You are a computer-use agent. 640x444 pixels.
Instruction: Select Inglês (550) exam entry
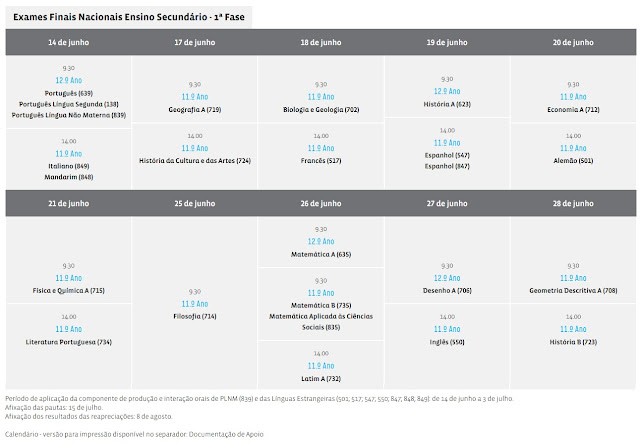(447, 341)
